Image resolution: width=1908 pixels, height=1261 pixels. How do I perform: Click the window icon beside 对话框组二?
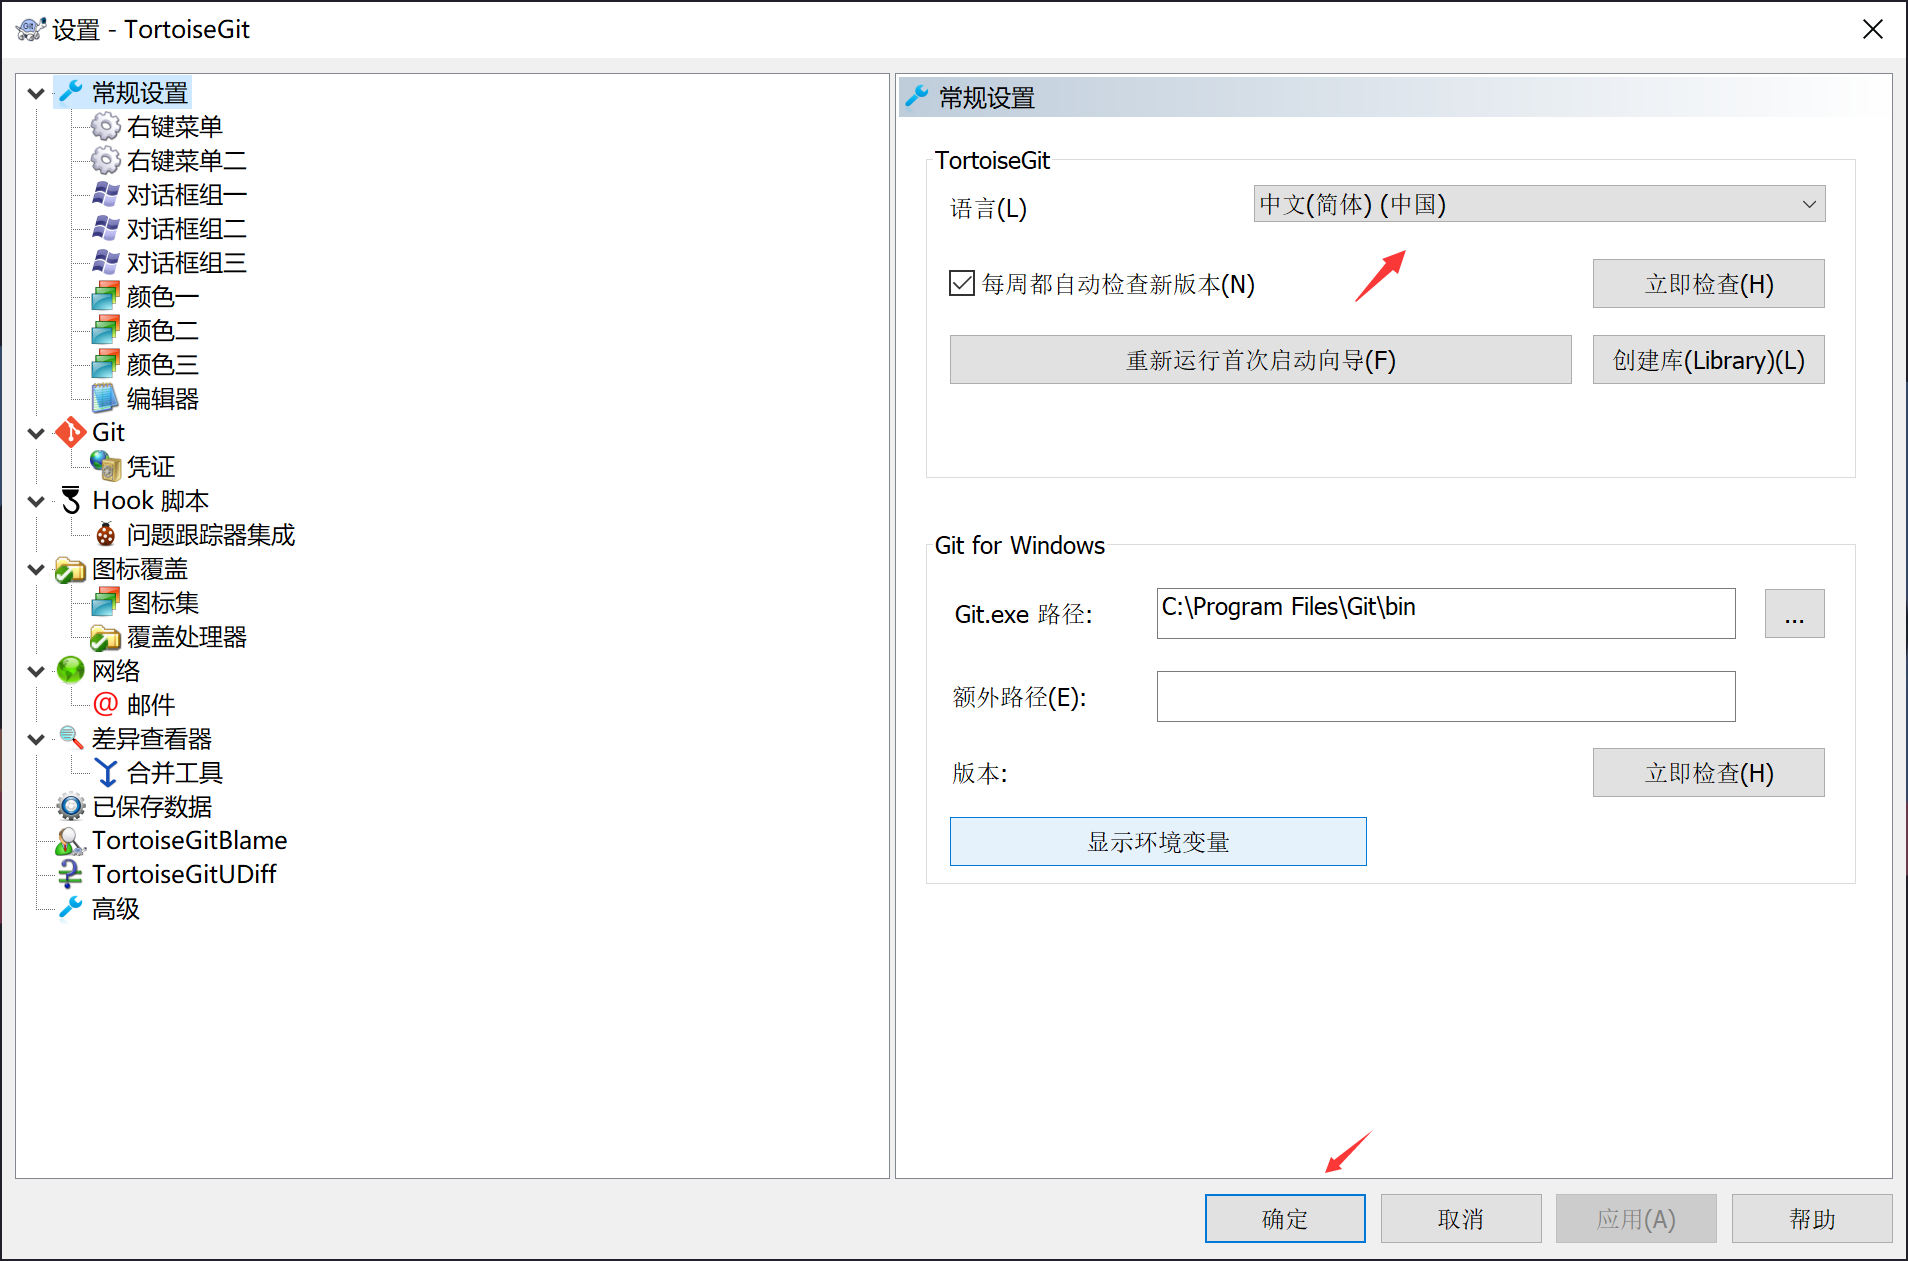tap(105, 229)
